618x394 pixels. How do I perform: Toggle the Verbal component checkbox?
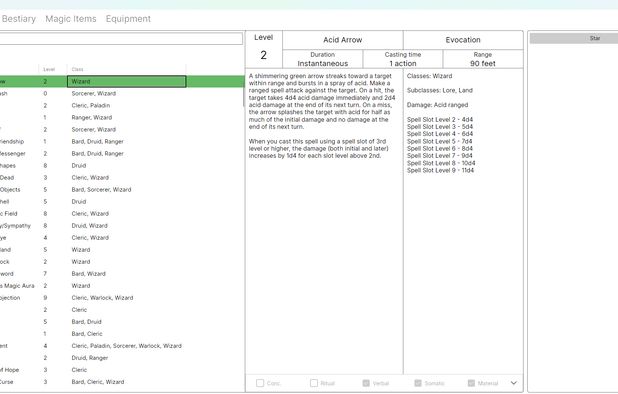[x=366, y=383]
